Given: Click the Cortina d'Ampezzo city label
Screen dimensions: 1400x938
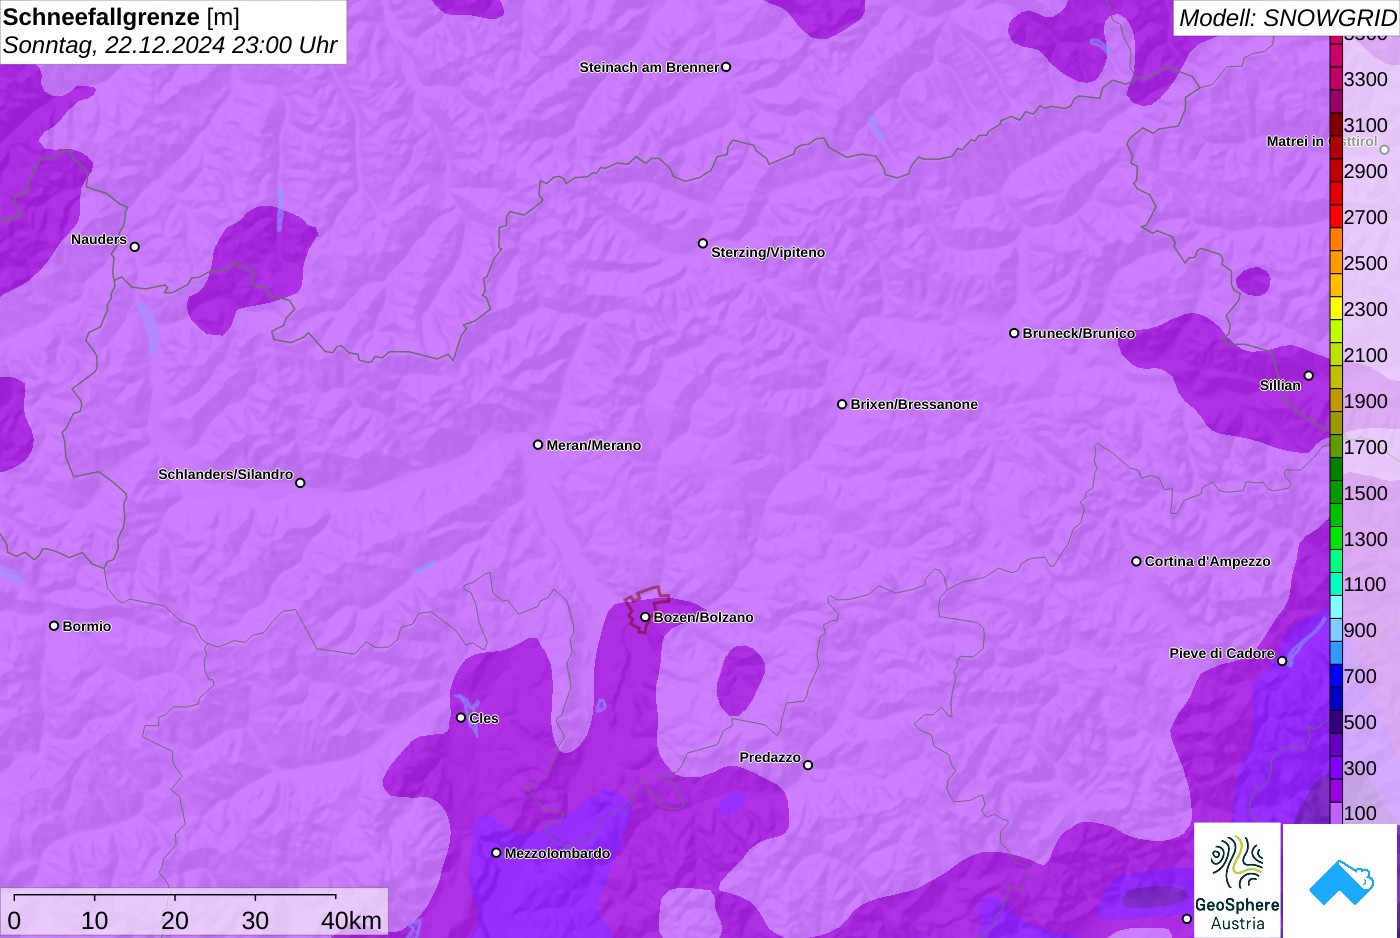Looking at the screenshot, I should click(1208, 561).
